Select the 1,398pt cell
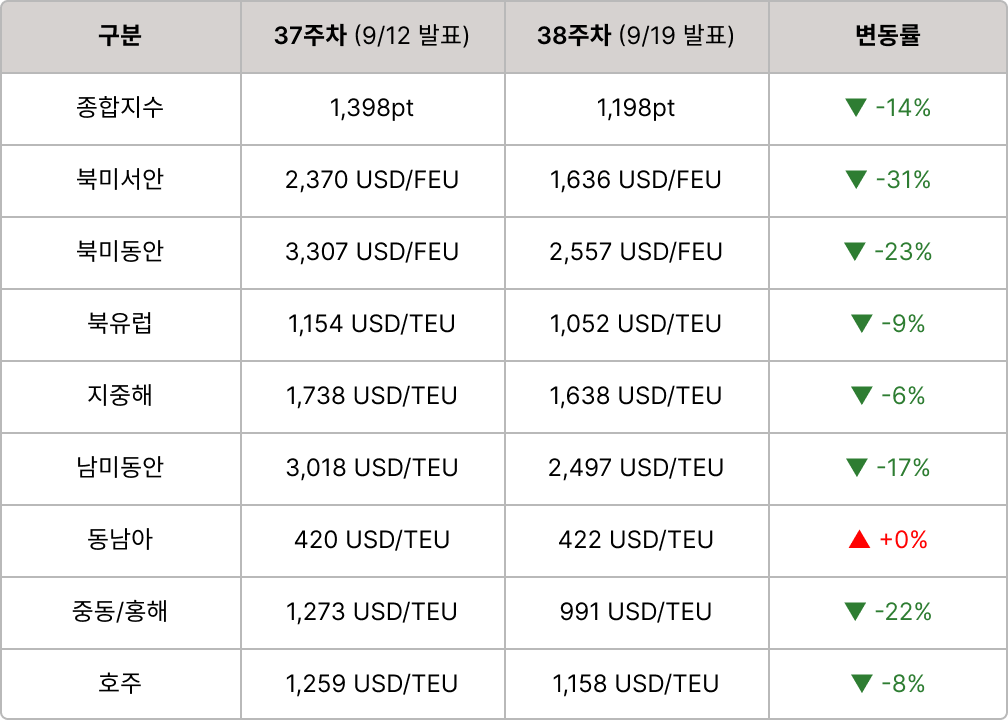 click(x=372, y=108)
